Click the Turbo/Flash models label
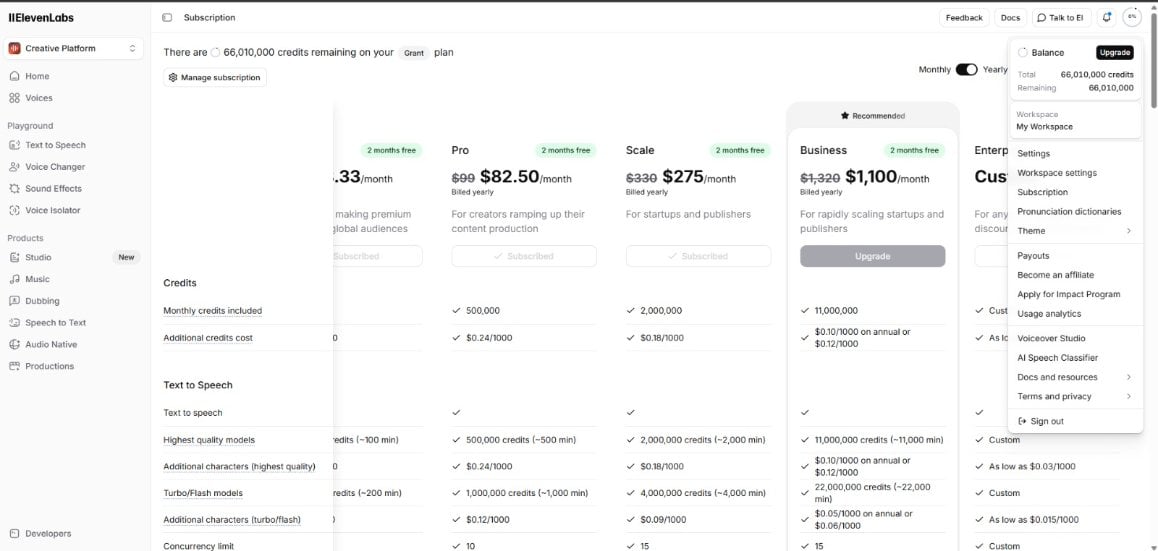 pyautogui.click(x=203, y=493)
